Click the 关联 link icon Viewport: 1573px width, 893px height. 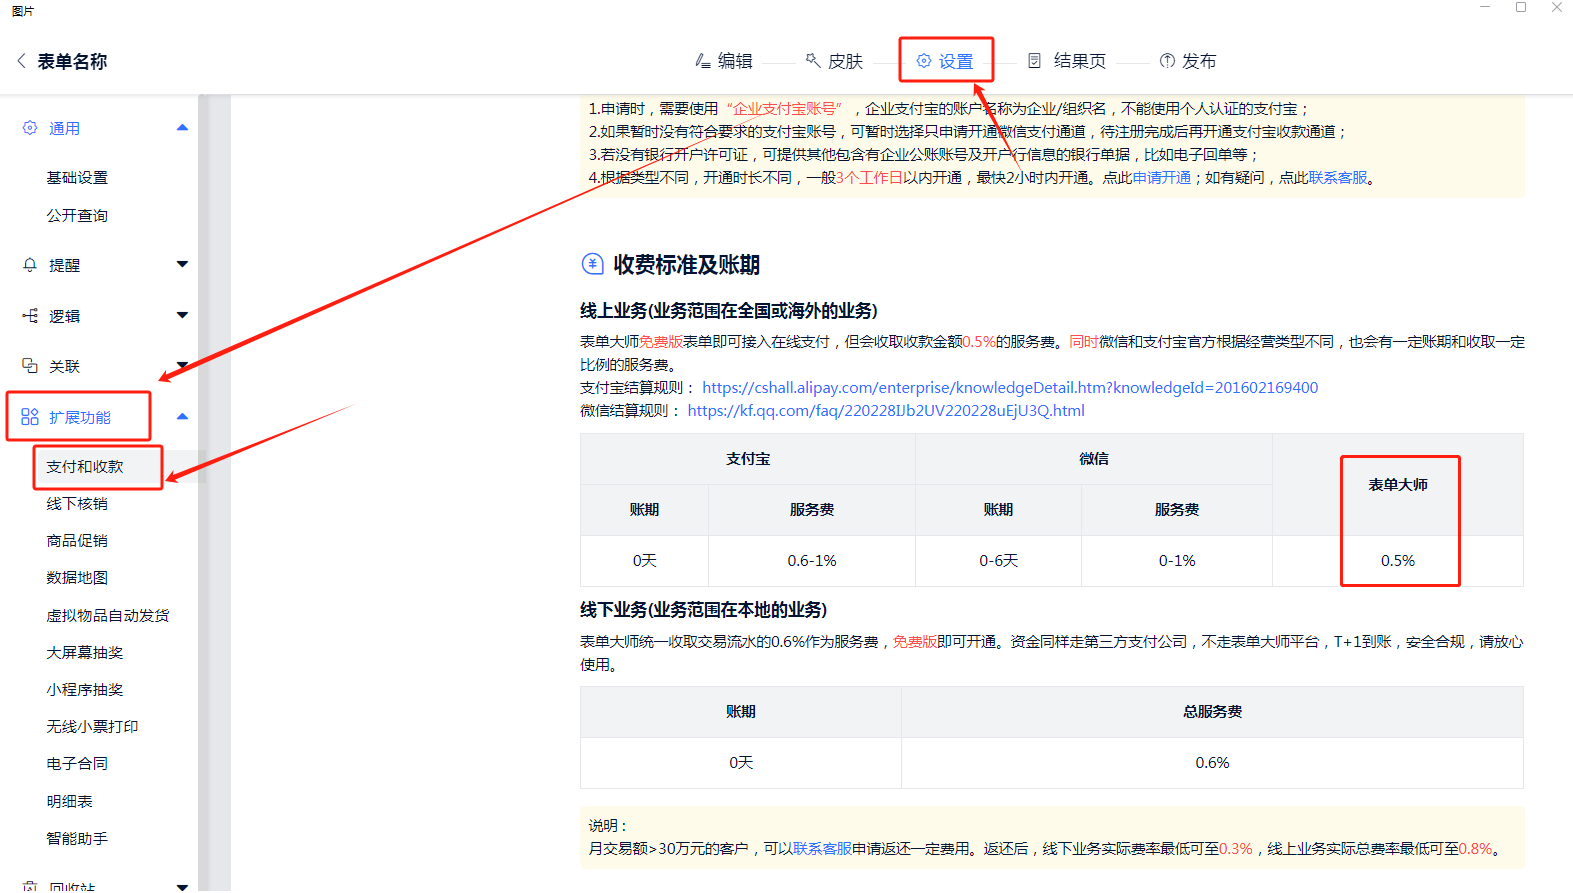[30, 366]
